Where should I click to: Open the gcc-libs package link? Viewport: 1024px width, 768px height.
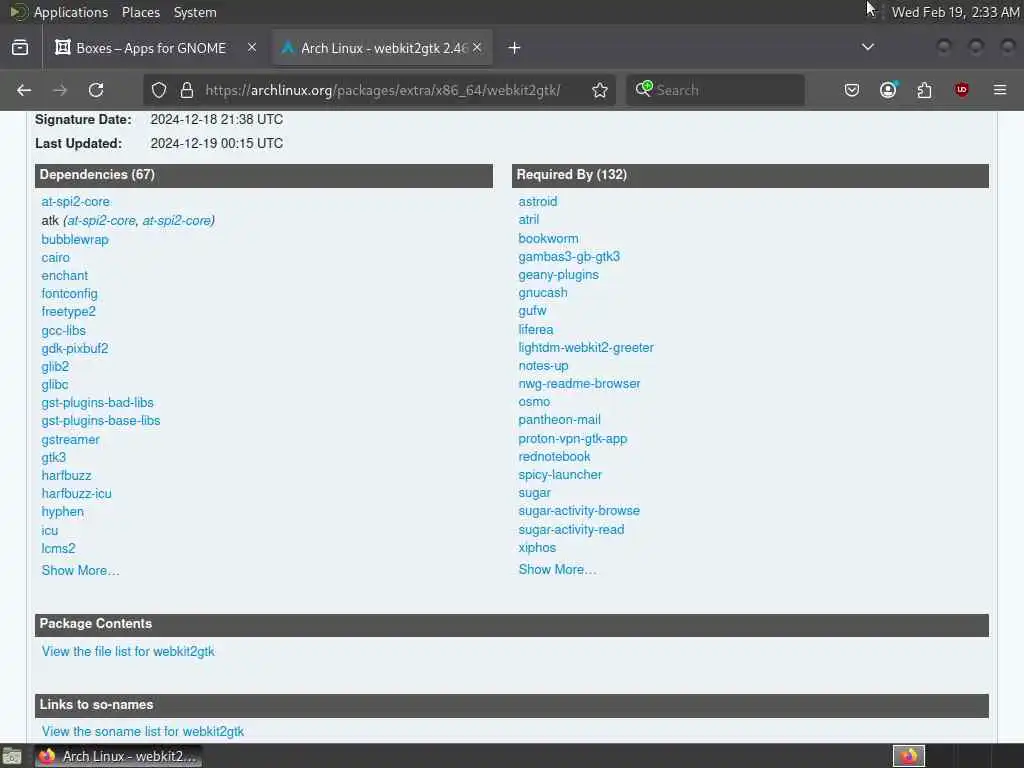click(63, 330)
